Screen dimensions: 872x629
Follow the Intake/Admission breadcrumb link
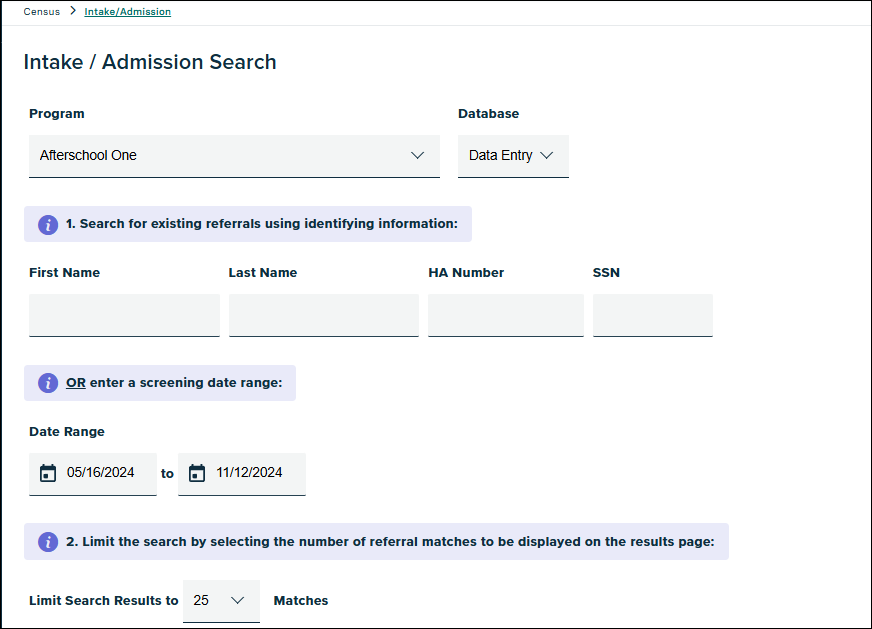[x=127, y=12]
